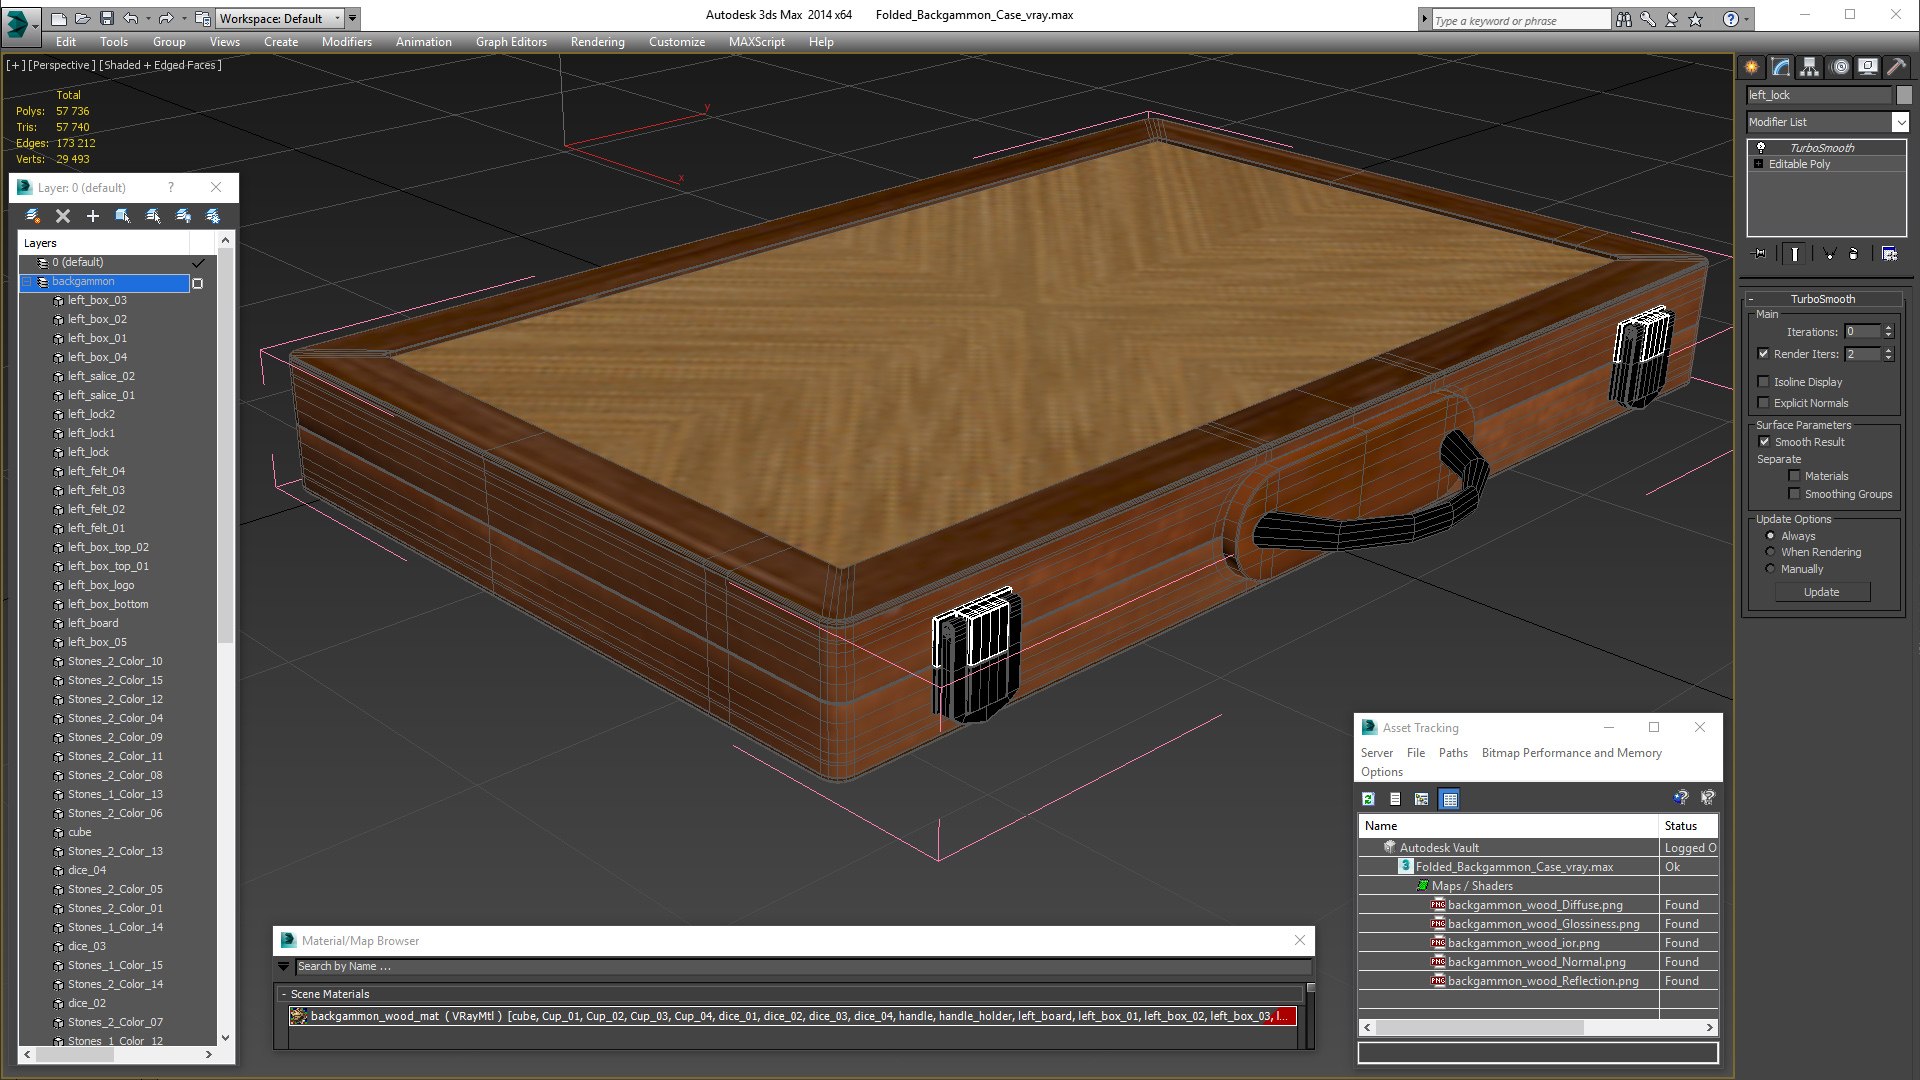Click the New Scene icon
The width and height of the screenshot is (1920, 1080).
pos(59,18)
